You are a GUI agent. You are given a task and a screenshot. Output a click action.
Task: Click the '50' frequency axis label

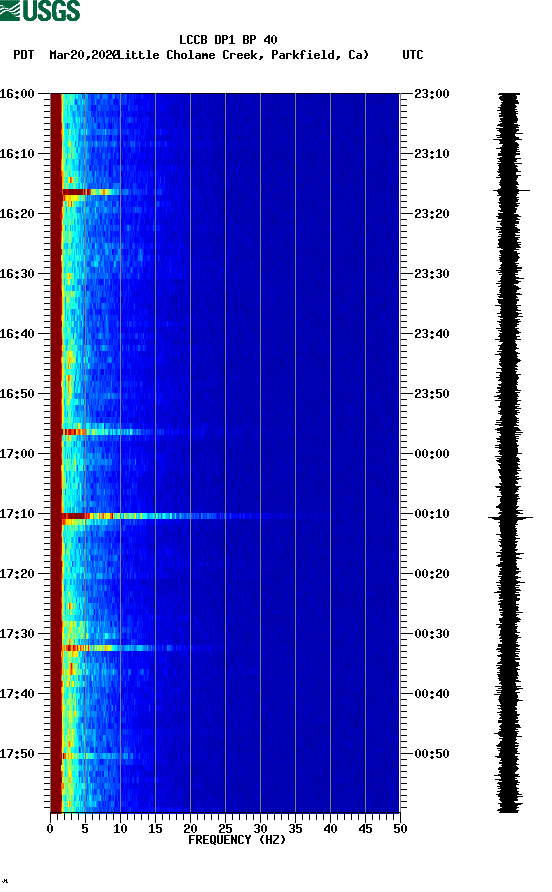pyautogui.click(x=400, y=829)
